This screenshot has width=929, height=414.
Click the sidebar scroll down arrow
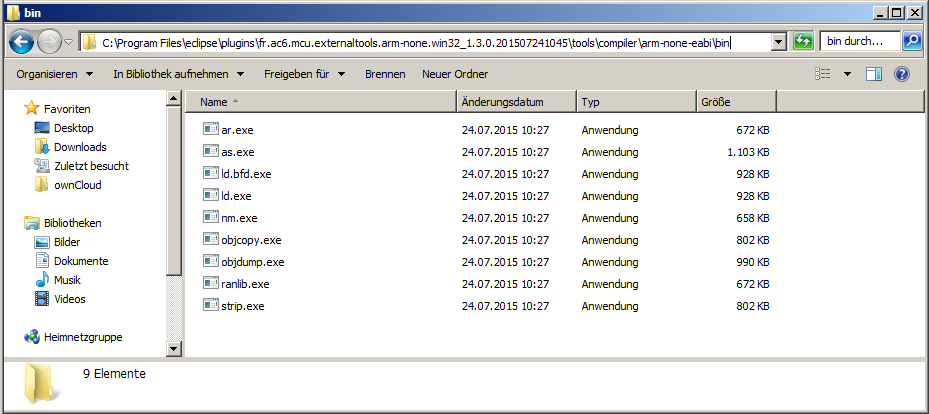click(x=174, y=349)
